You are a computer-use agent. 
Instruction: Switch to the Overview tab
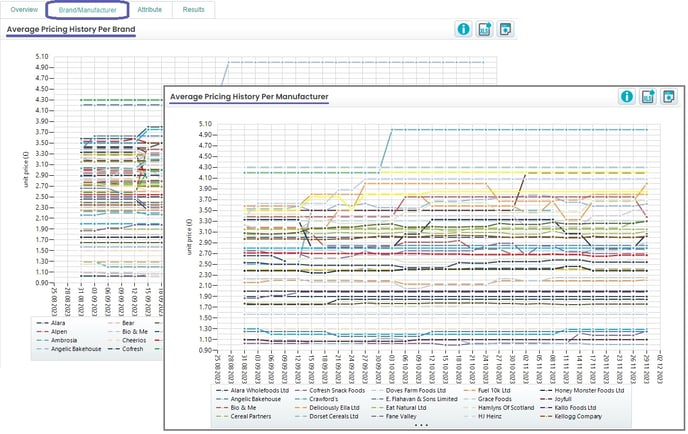click(x=24, y=10)
